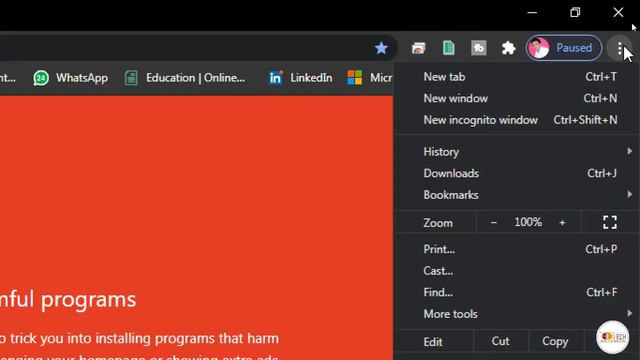Open the first extension icon beside the star
640x360 pixels.
click(x=418, y=48)
